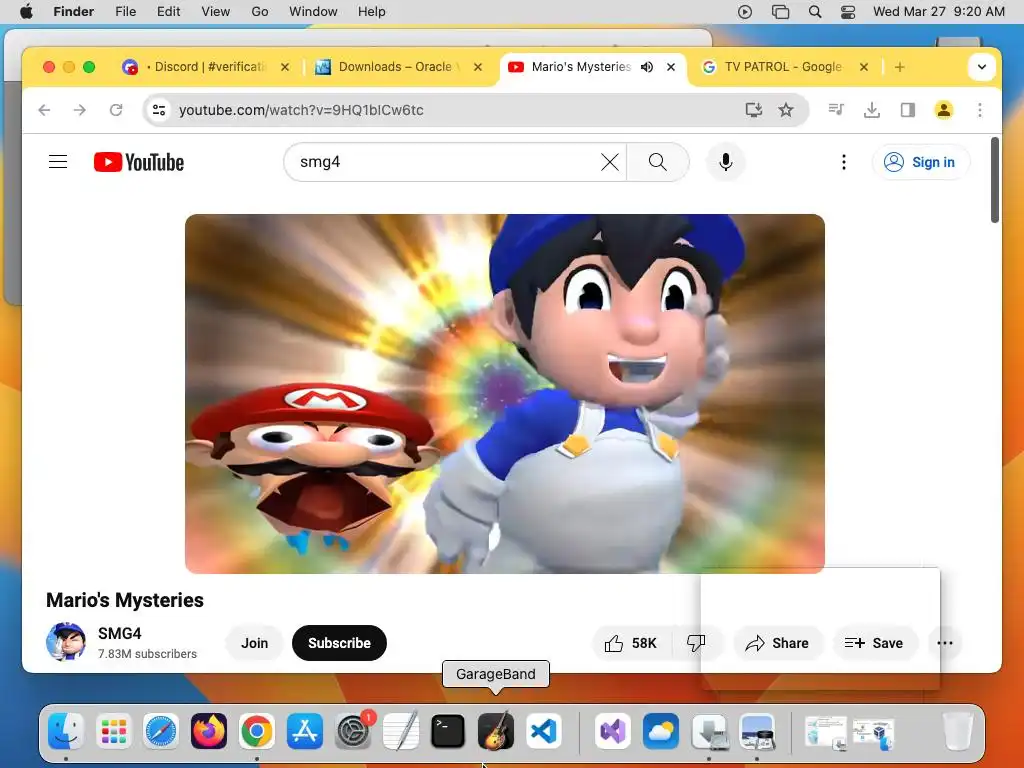Open the File menu
1024x768 pixels.
[125, 12]
